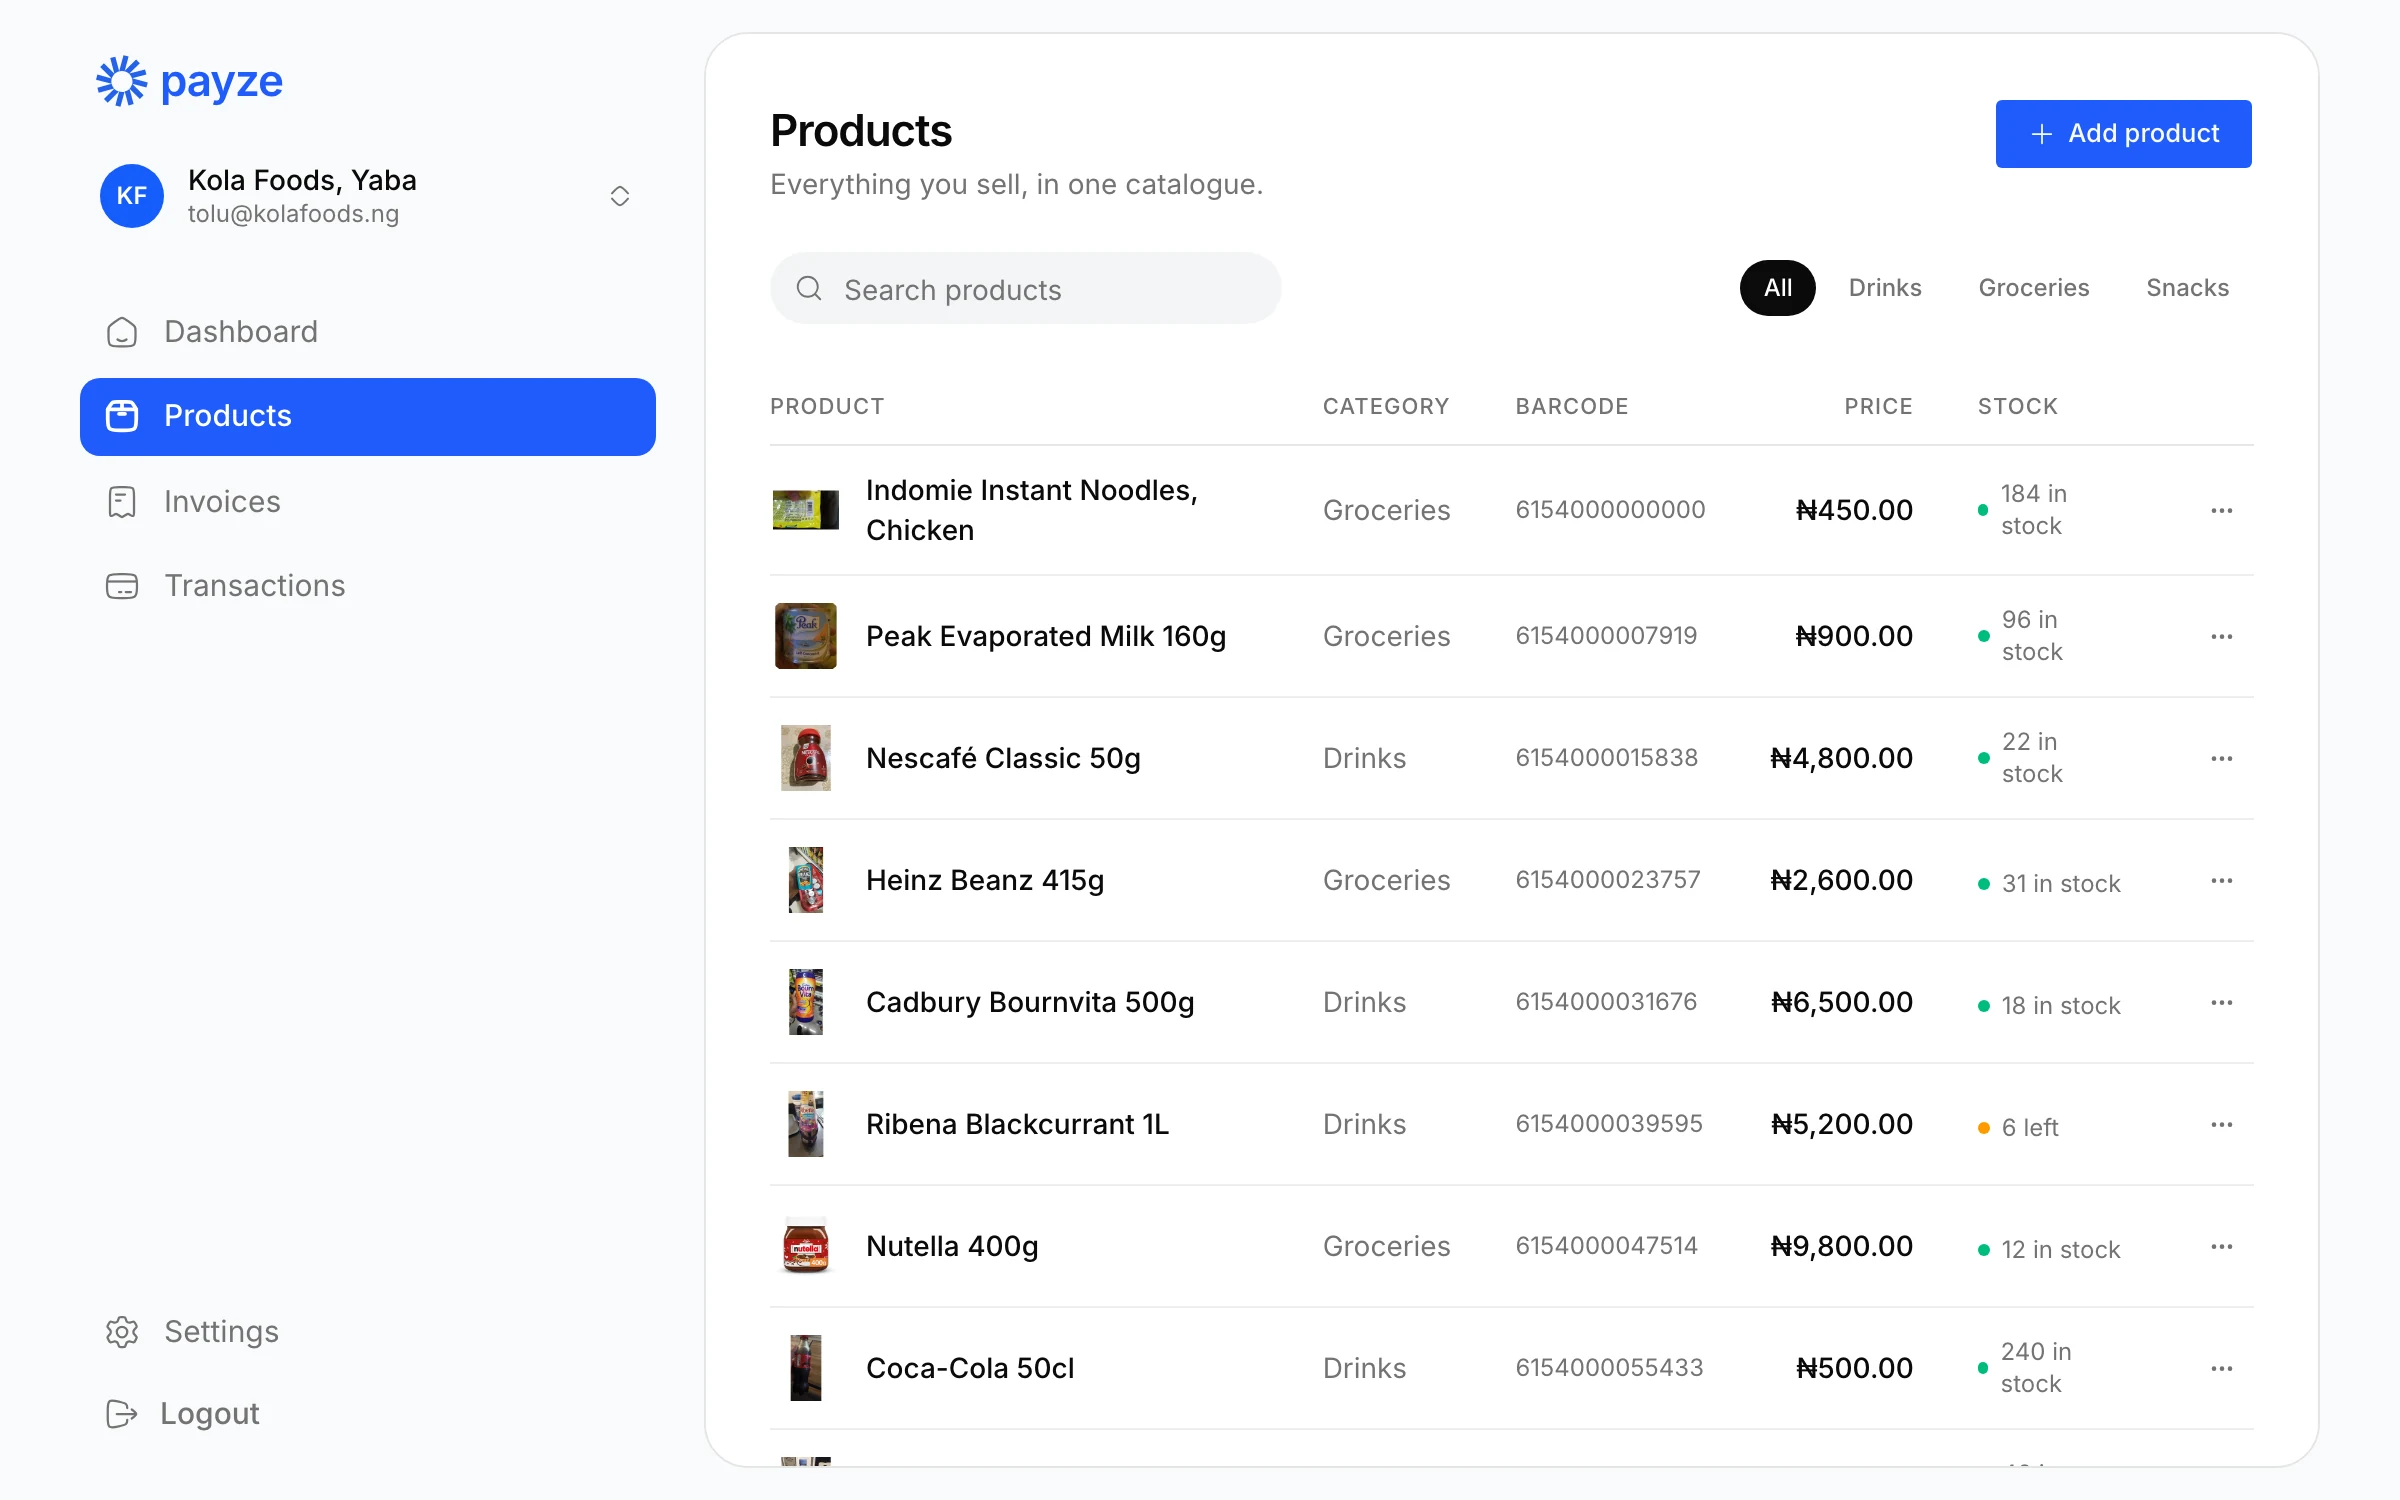Open Transactions in the sidebar
The height and width of the screenshot is (1500, 2400).
coord(368,586)
